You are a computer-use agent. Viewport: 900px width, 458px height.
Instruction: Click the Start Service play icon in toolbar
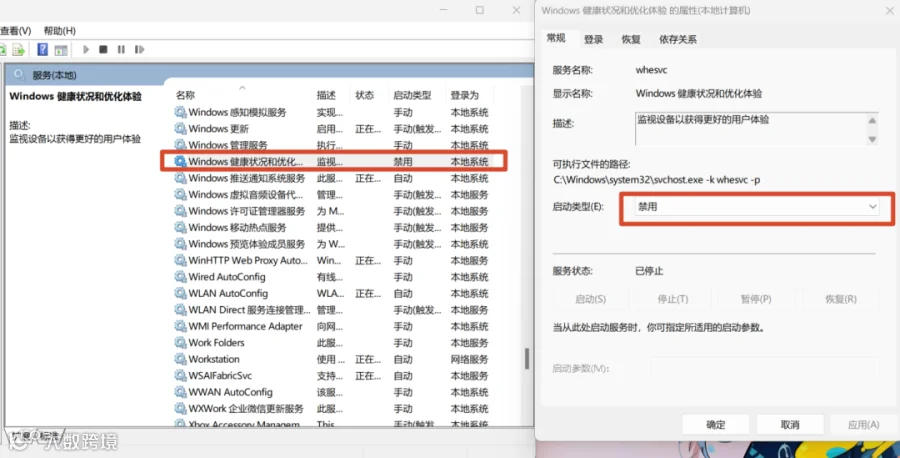[86, 49]
